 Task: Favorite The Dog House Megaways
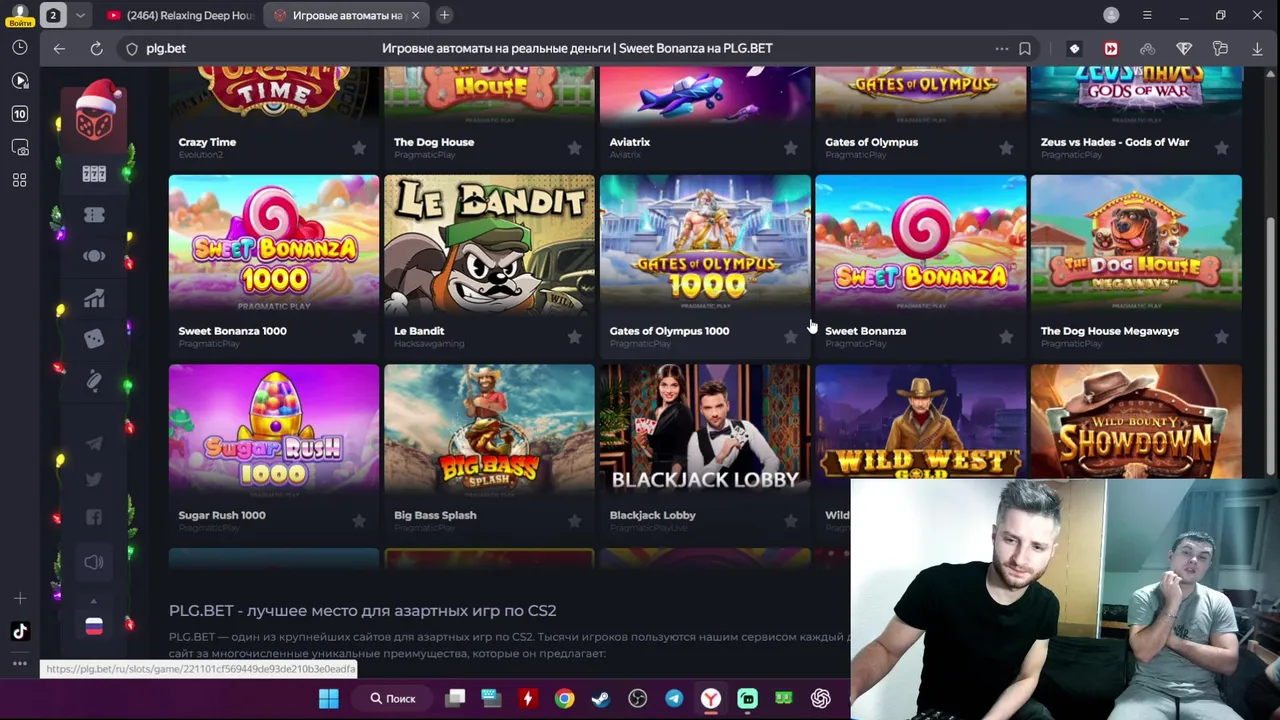(x=1222, y=337)
